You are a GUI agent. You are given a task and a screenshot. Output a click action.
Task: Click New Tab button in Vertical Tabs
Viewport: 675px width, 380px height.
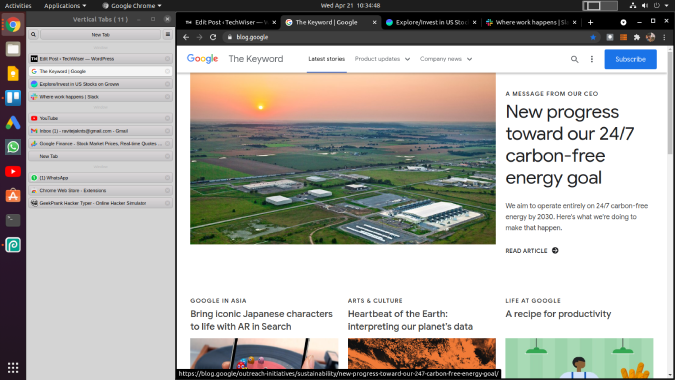click(100, 34)
